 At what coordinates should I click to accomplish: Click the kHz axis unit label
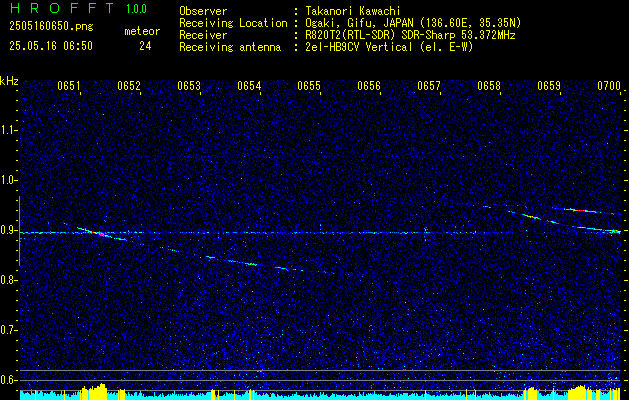tap(9, 81)
